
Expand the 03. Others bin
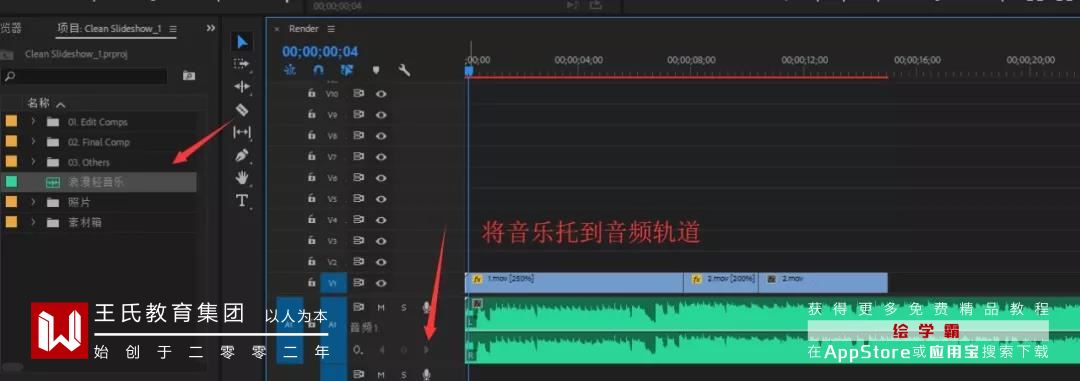click(33, 162)
